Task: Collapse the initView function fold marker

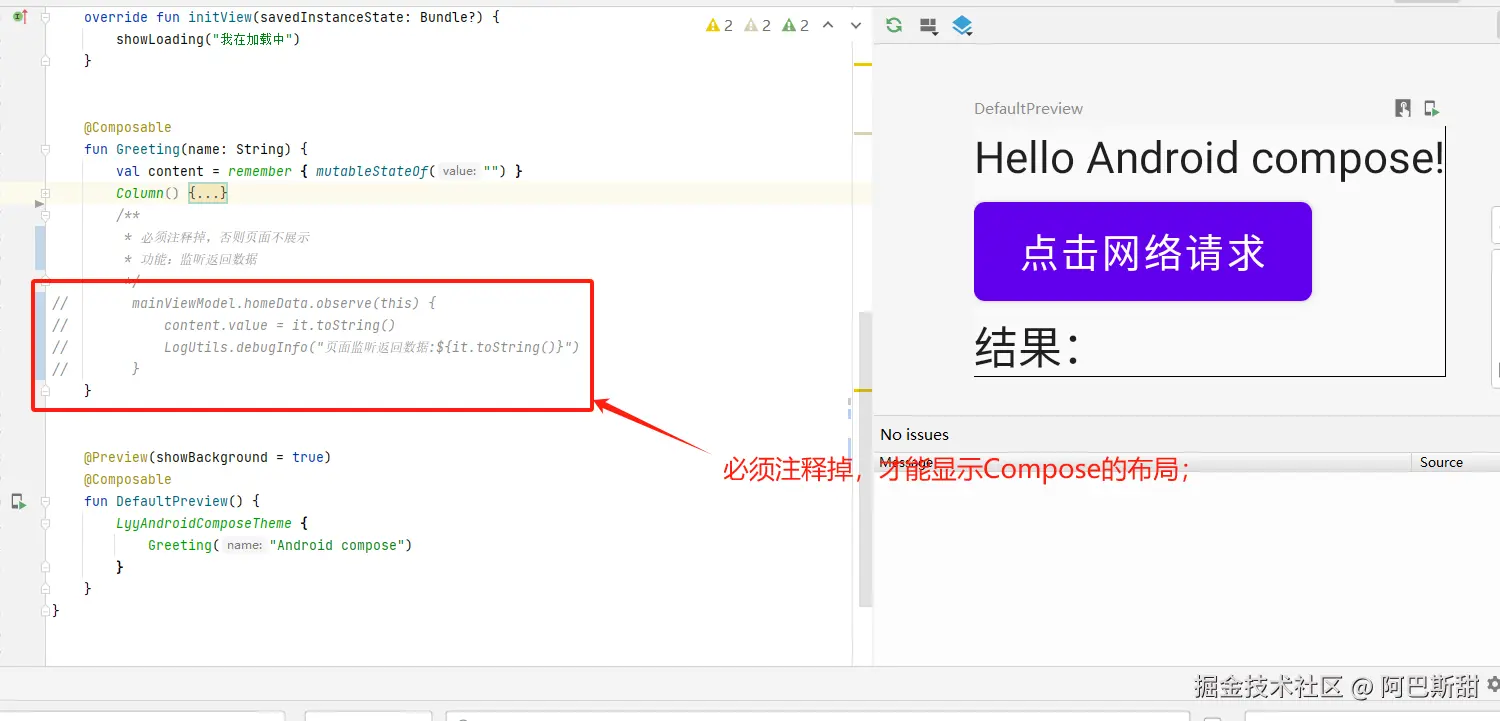Action: point(46,17)
